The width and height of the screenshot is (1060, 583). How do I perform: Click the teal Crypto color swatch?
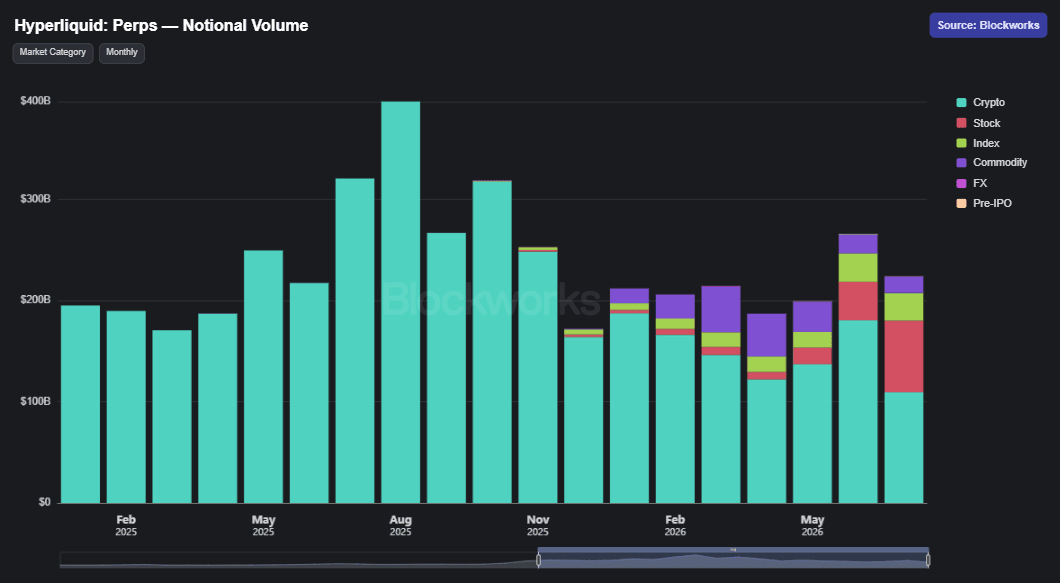[x=961, y=102]
